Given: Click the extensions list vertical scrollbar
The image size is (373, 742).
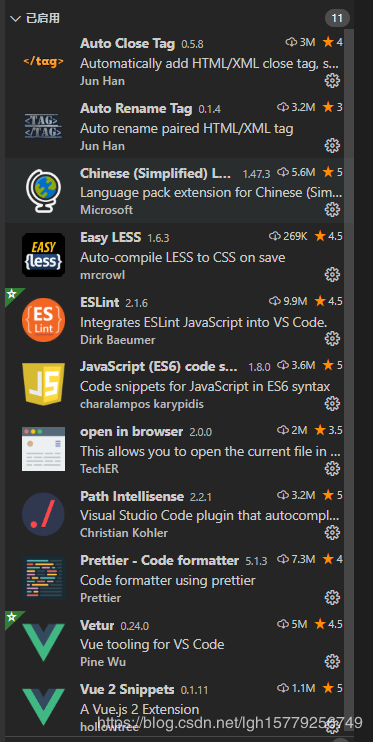Looking at the screenshot, I should (349, 379).
